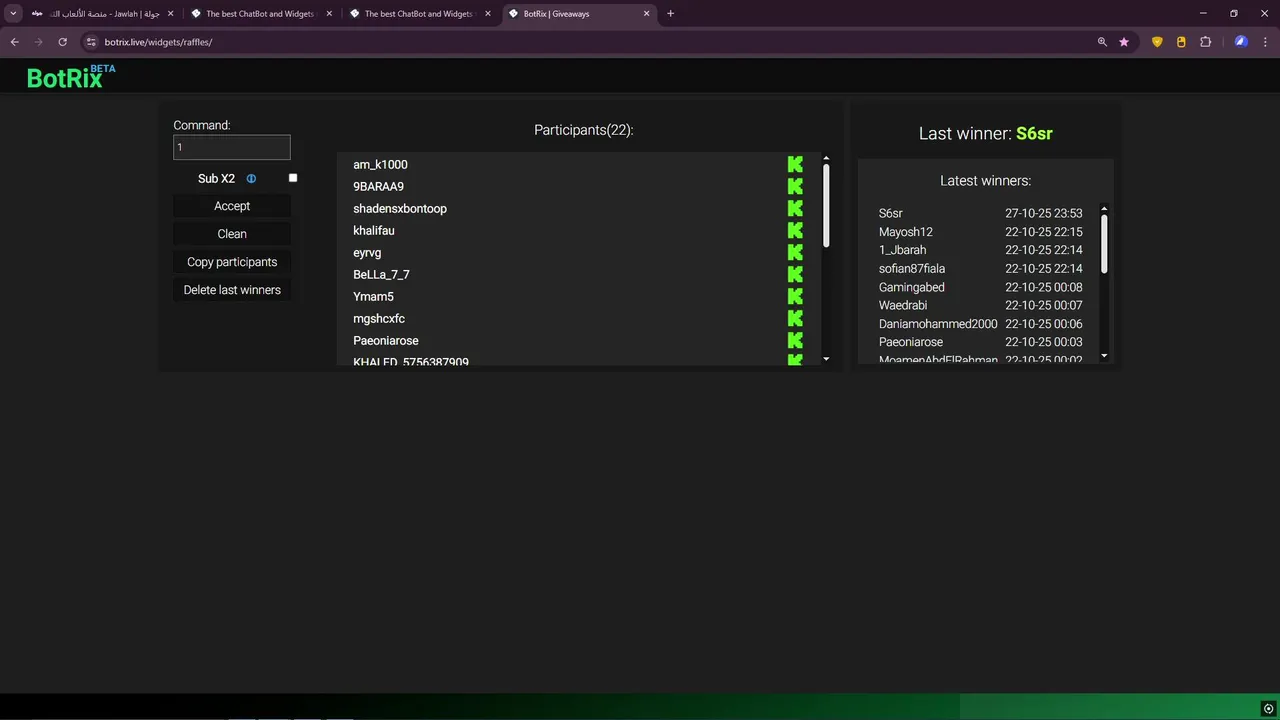This screenshot has height=720, width=1280.
Task: Click the Clean button
Action: pos(232,234)
